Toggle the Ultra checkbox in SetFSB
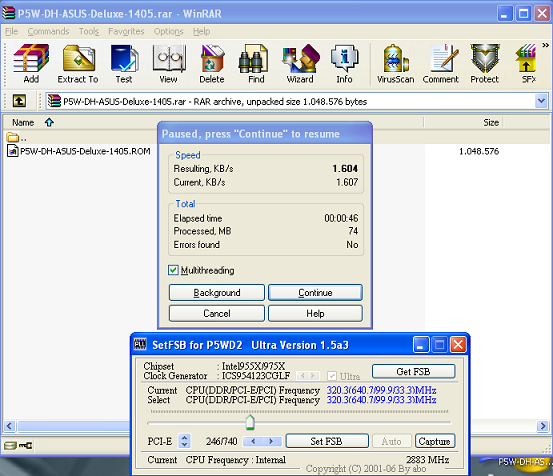 click(332, 376)
